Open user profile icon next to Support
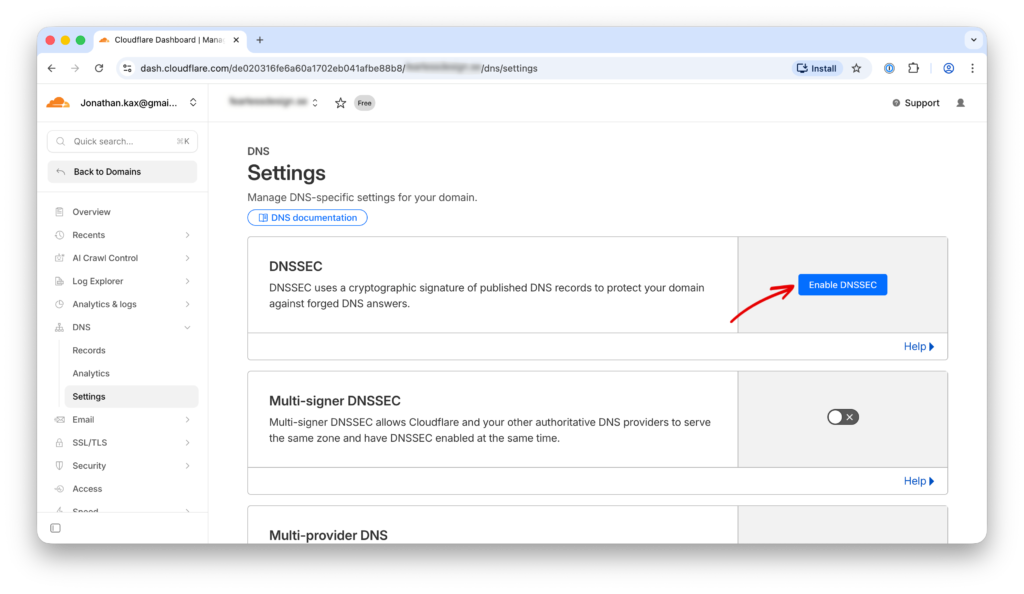This screenshot has width=1024, height=594. (961, 103)
